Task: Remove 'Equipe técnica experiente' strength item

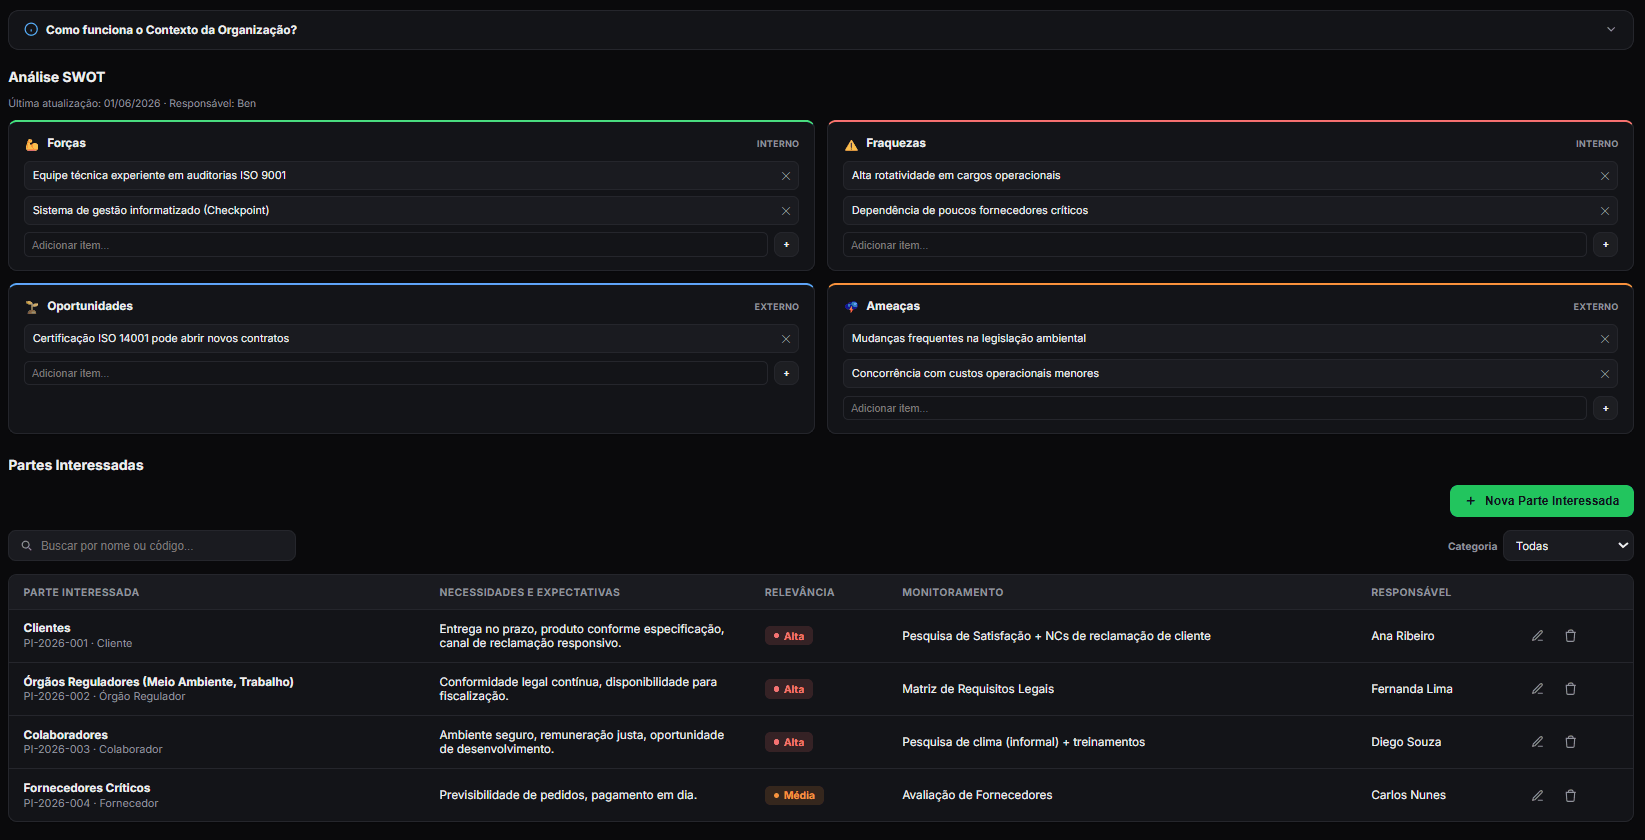Action: [786, 176]
